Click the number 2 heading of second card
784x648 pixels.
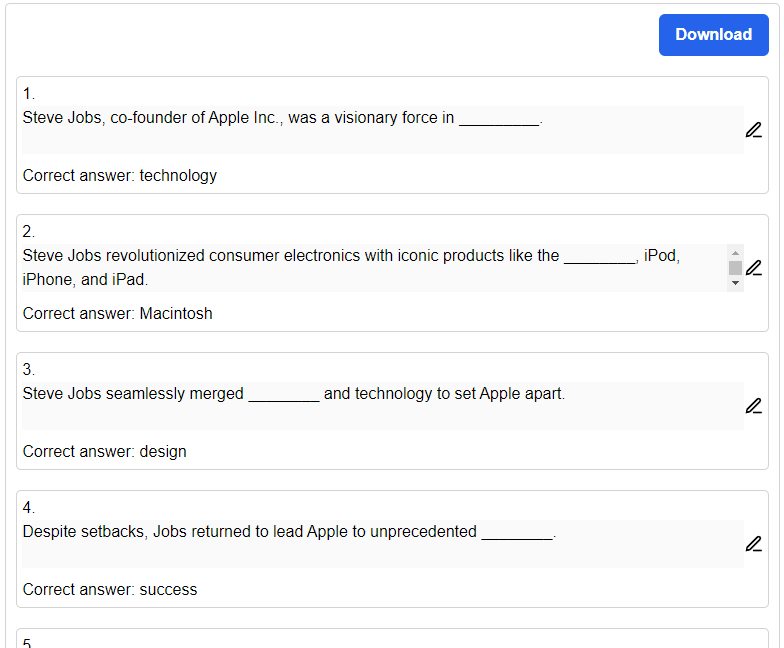(x=28, y=232)
